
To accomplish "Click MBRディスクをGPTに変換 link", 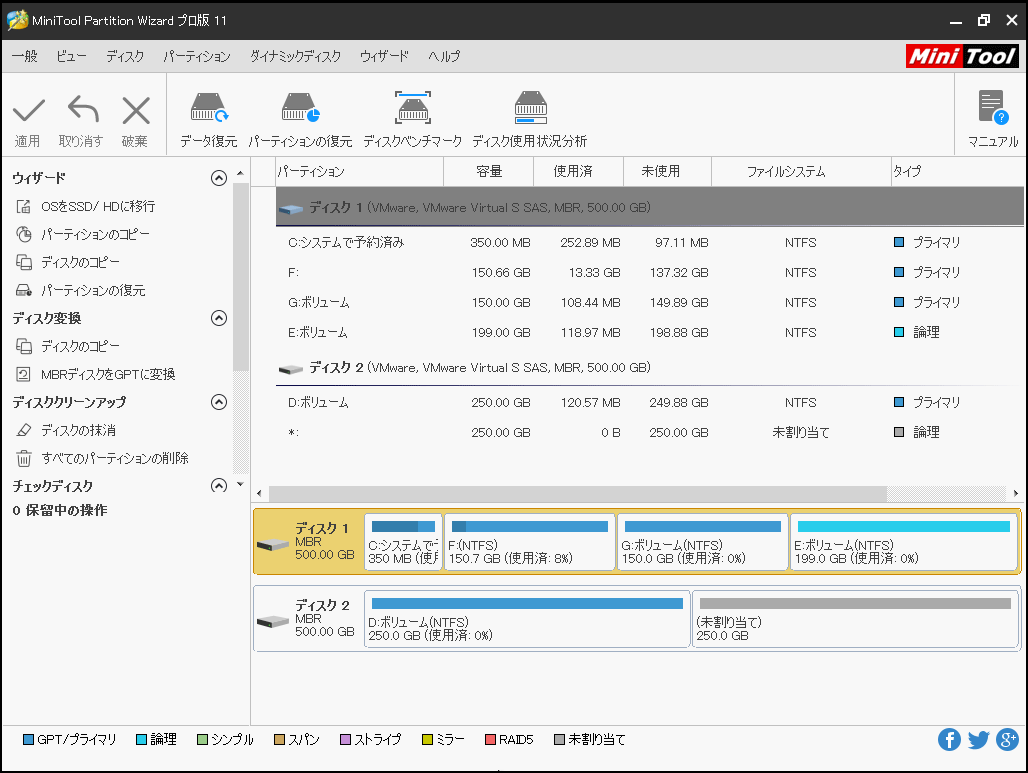I will pyautogui.click(x=107, y=374).
